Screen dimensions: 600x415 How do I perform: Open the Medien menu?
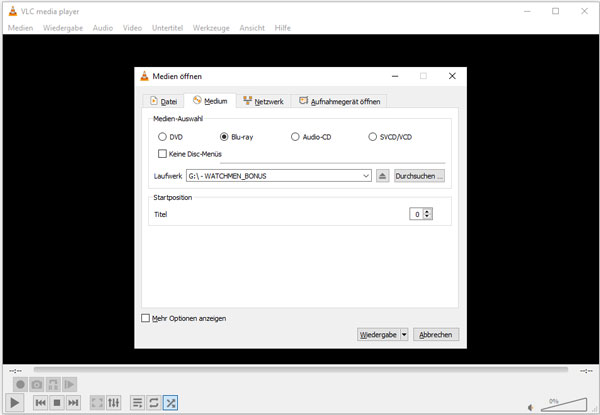(20, 28)
